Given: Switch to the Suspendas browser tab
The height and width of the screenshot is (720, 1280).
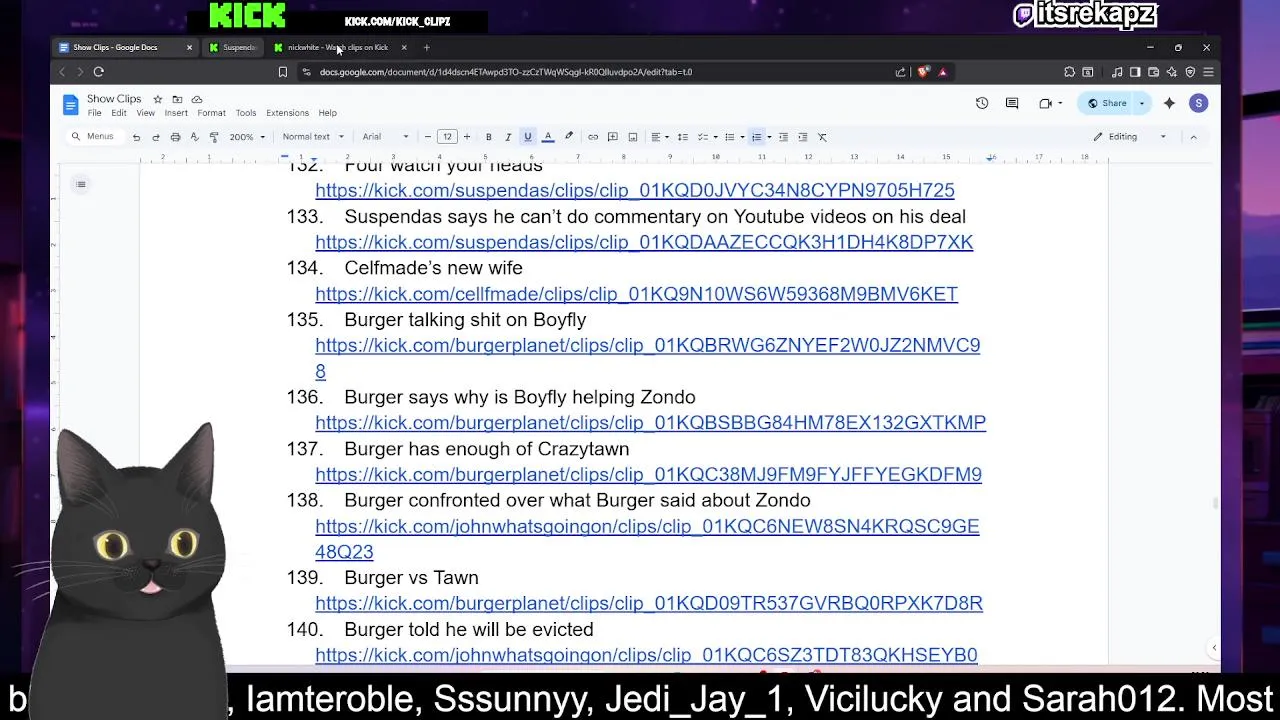Looking at the screenshot, I should click(233, 47).
